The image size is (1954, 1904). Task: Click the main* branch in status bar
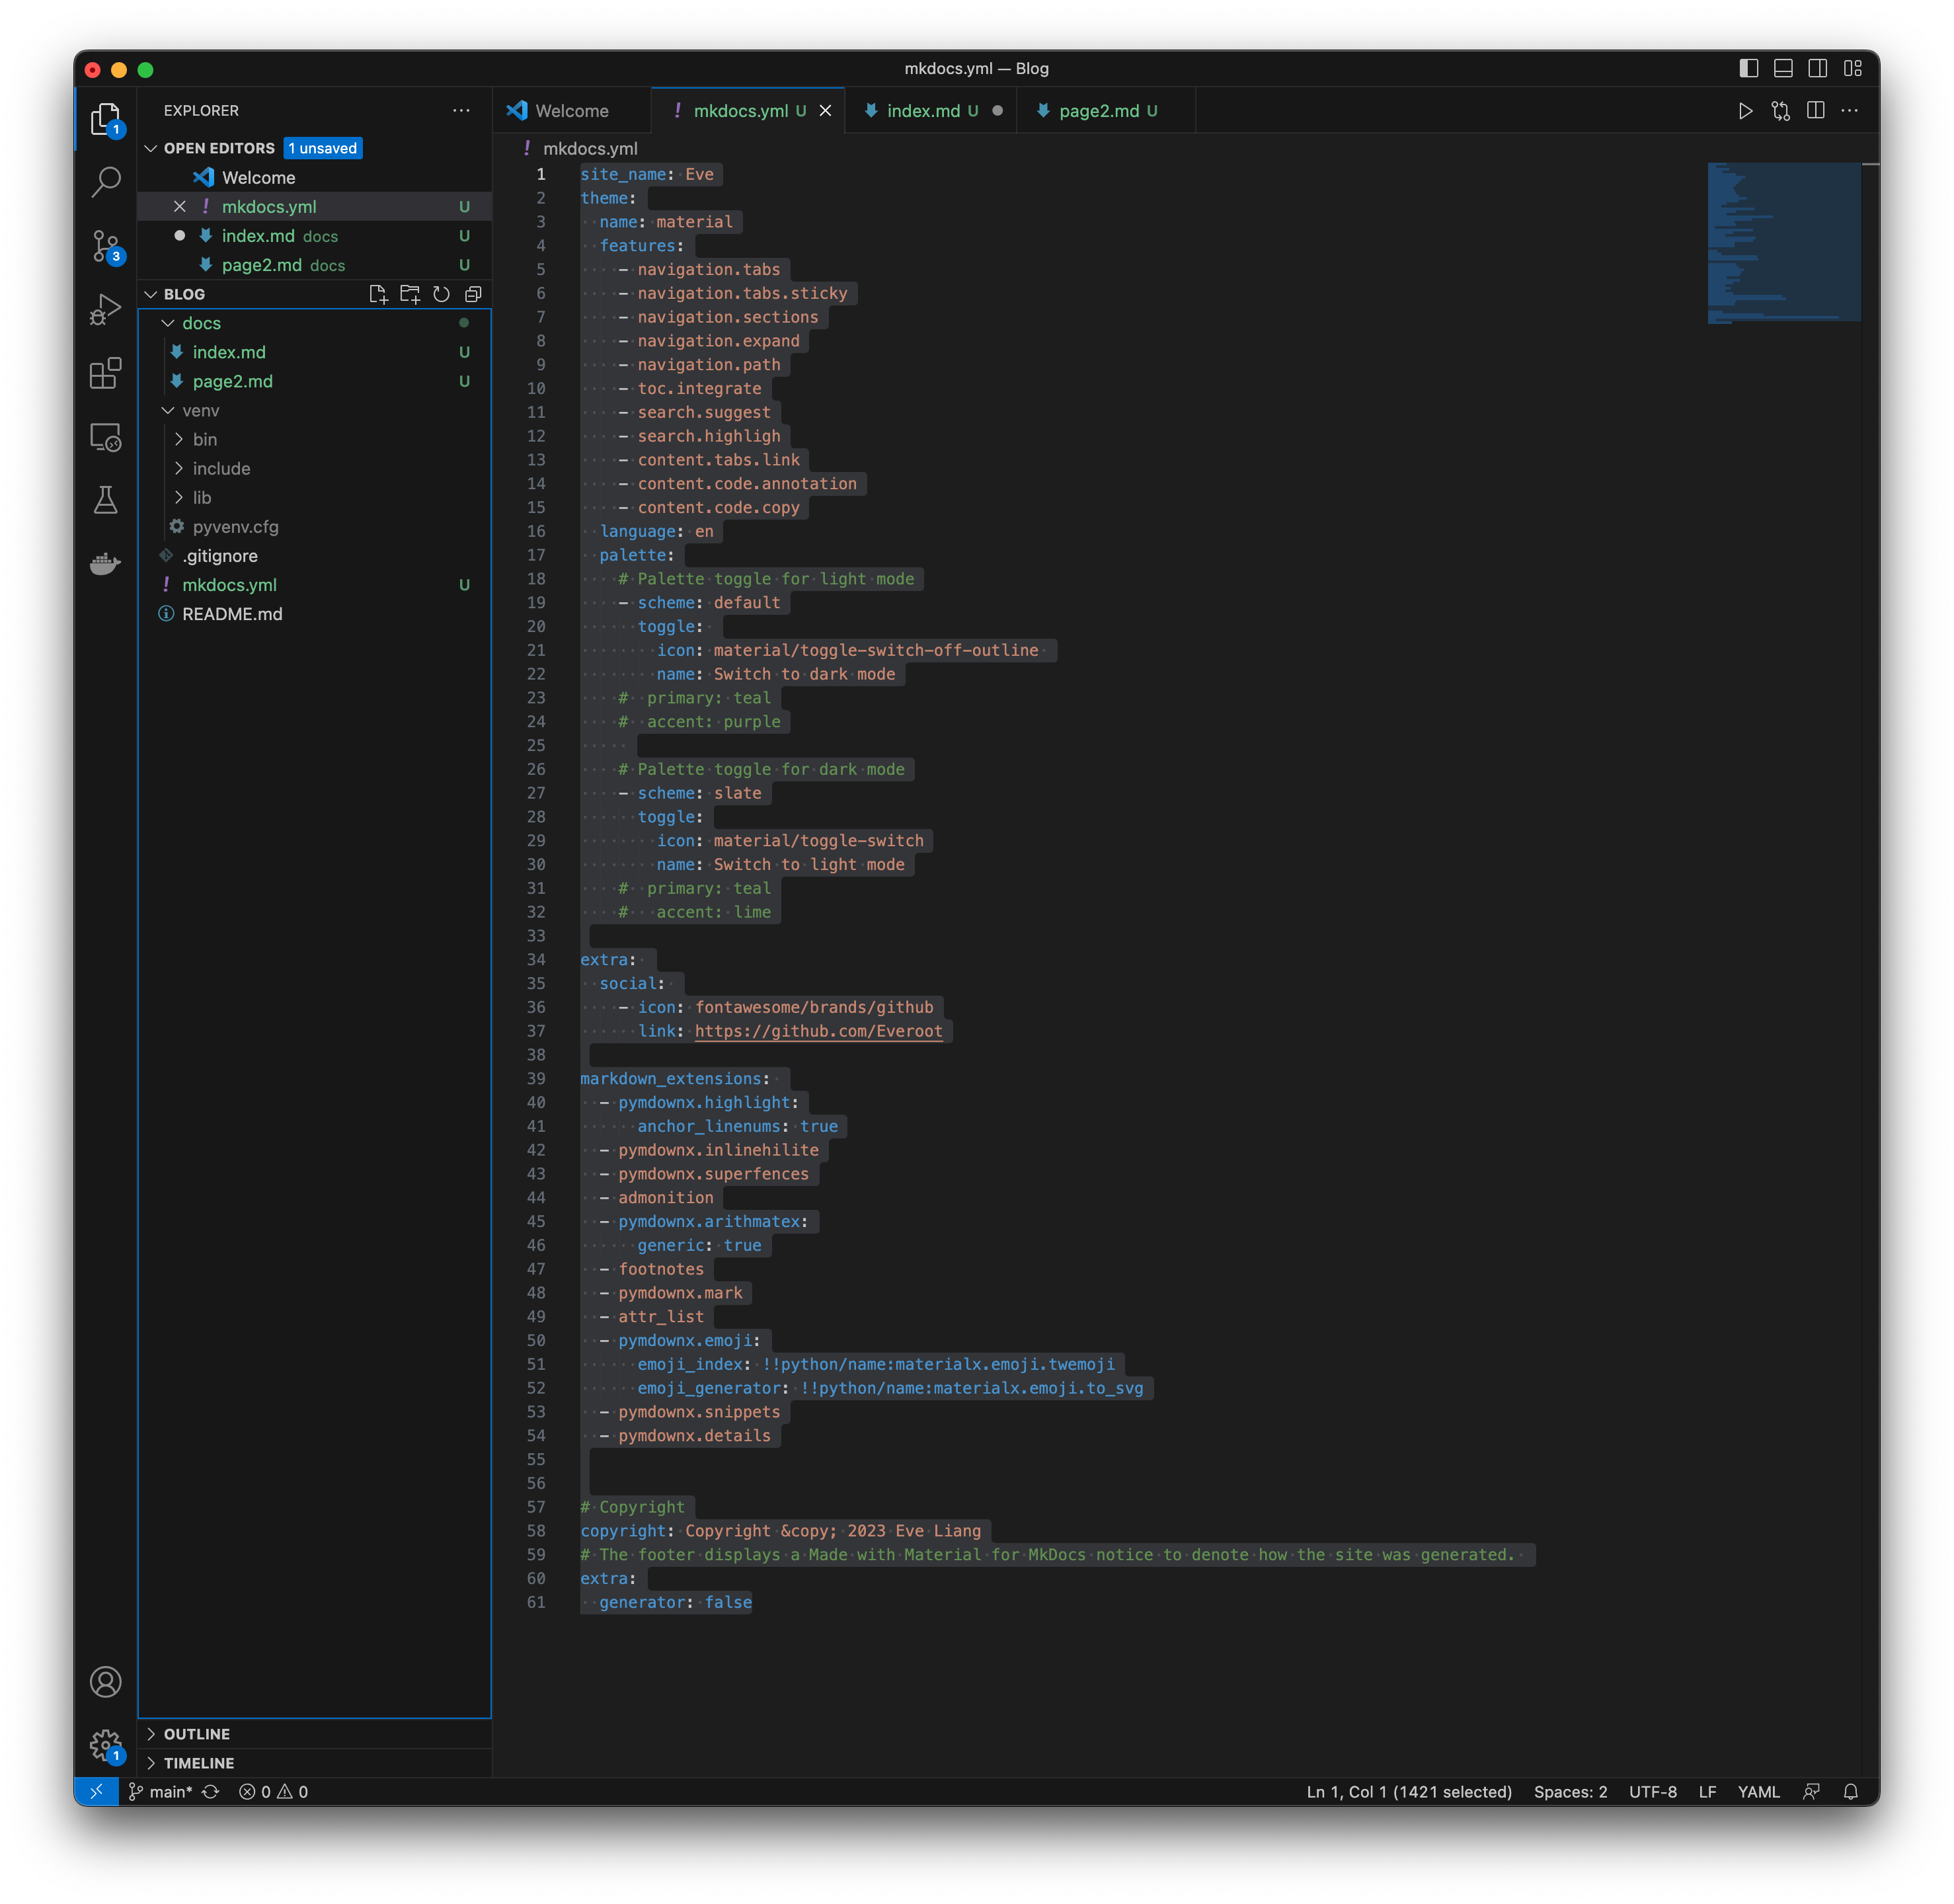tap(160, 1791)
